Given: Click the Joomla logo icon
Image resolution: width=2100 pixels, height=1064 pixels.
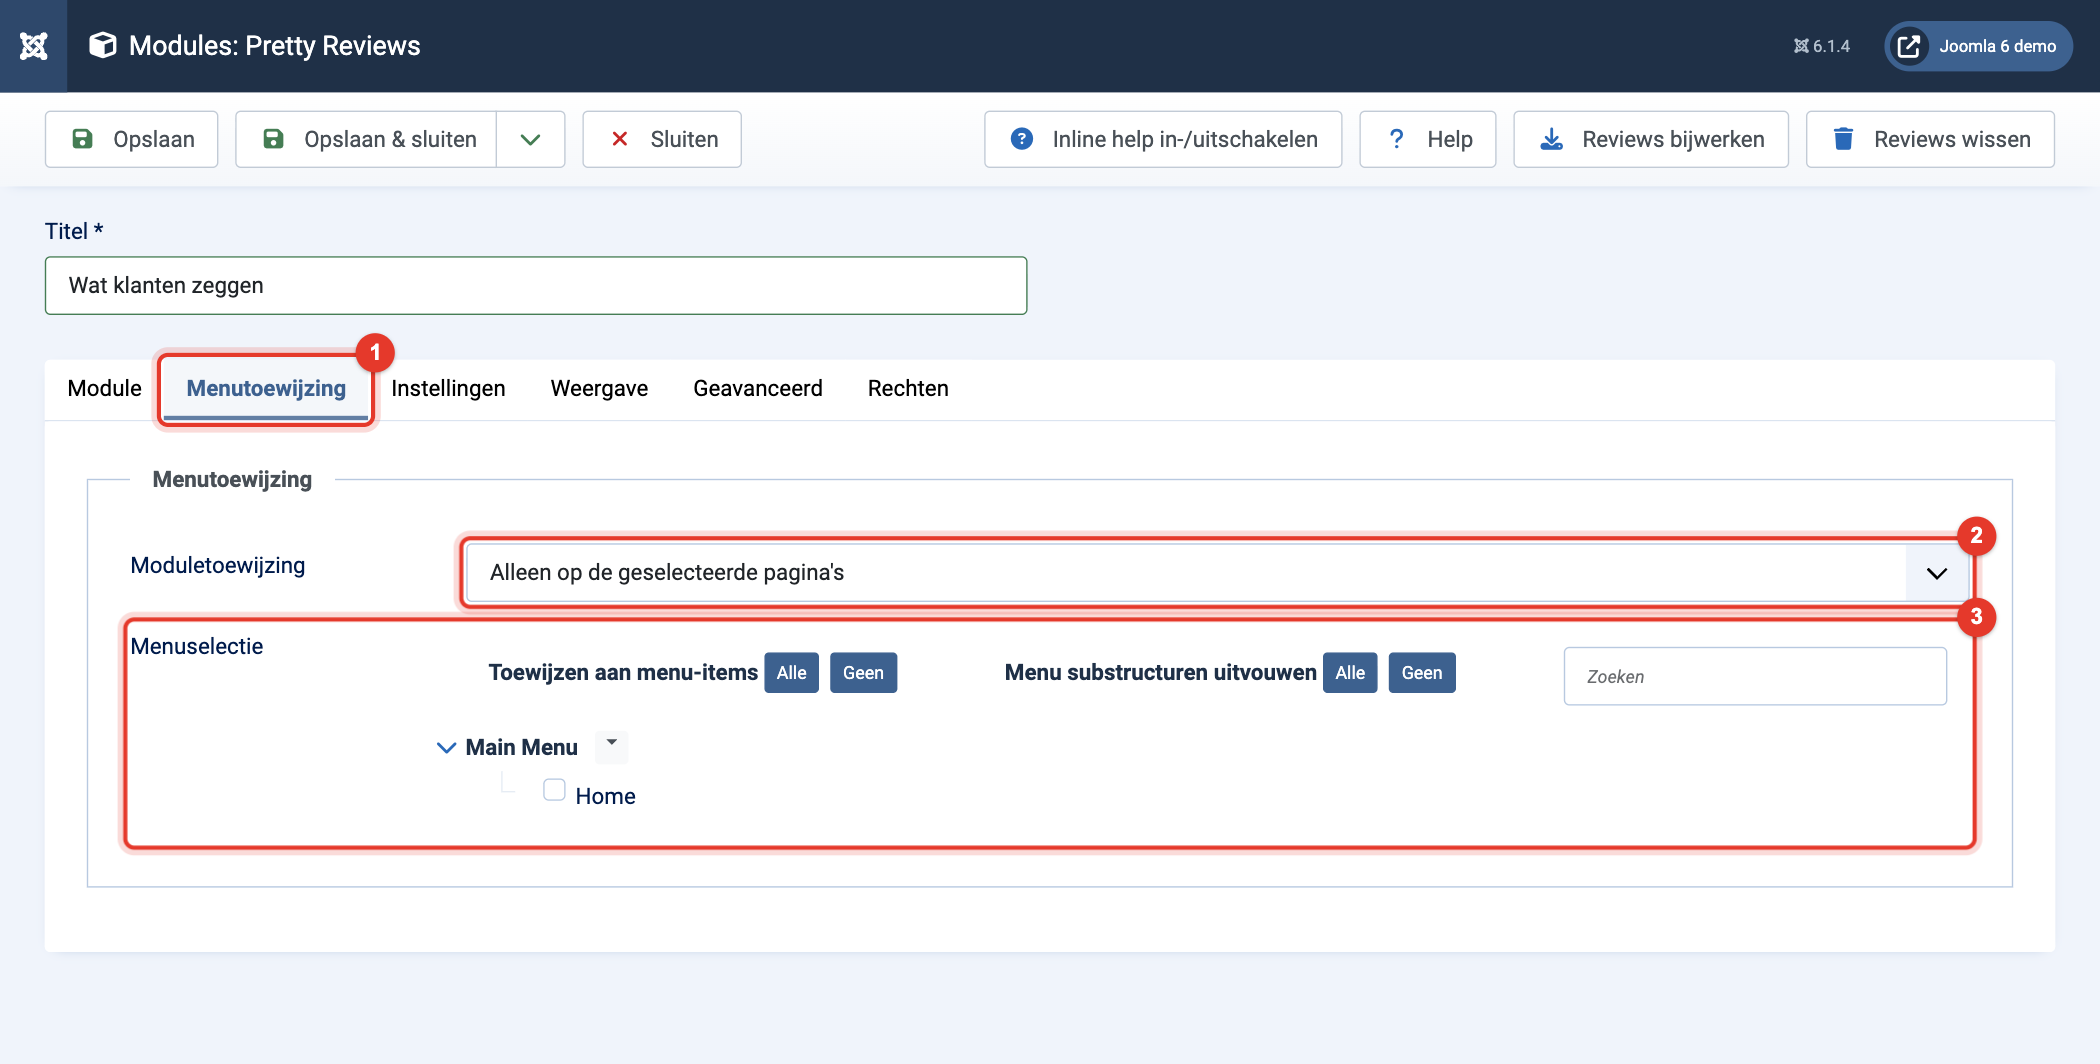Looking at the screenshot, I should (x=33, y=46).
